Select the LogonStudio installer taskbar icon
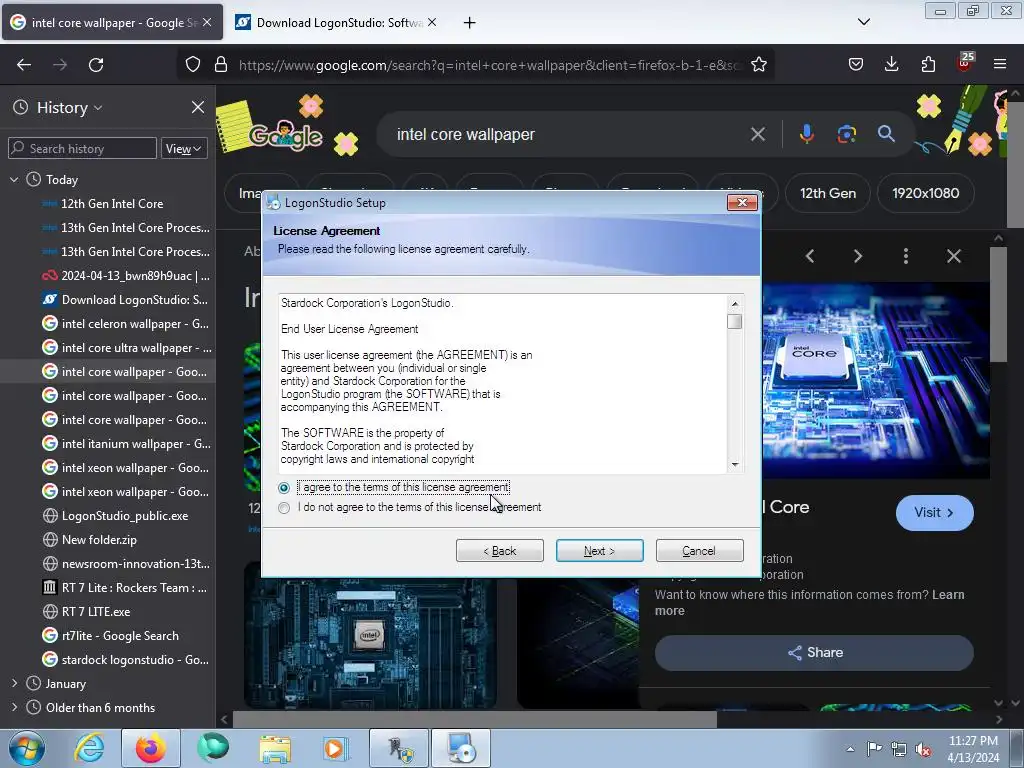 pyautogui.click(x=460, y=748)
